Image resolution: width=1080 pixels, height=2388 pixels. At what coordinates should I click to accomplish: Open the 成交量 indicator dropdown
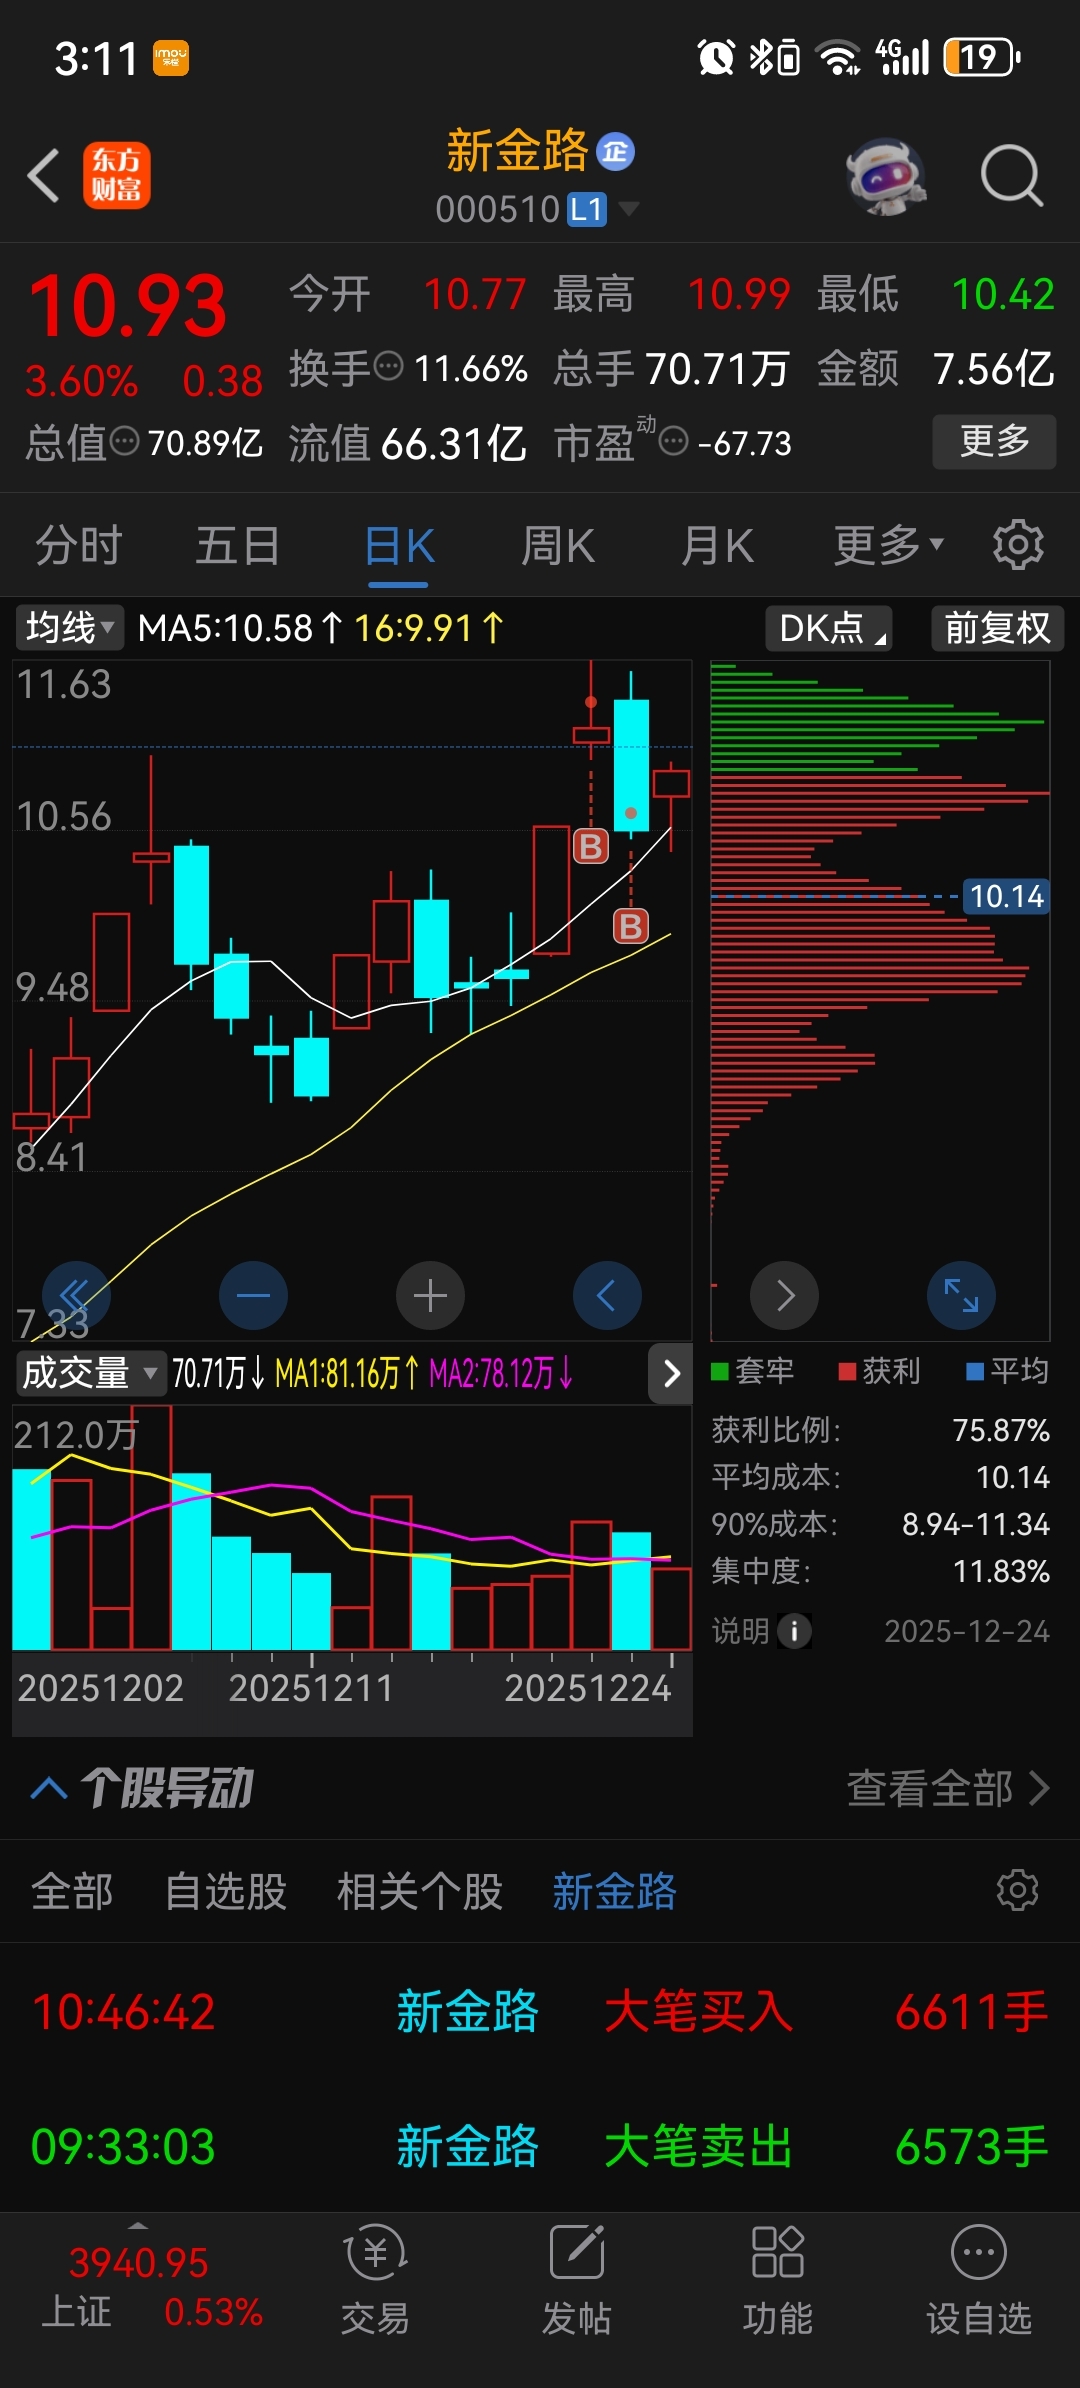point(90,1373)
